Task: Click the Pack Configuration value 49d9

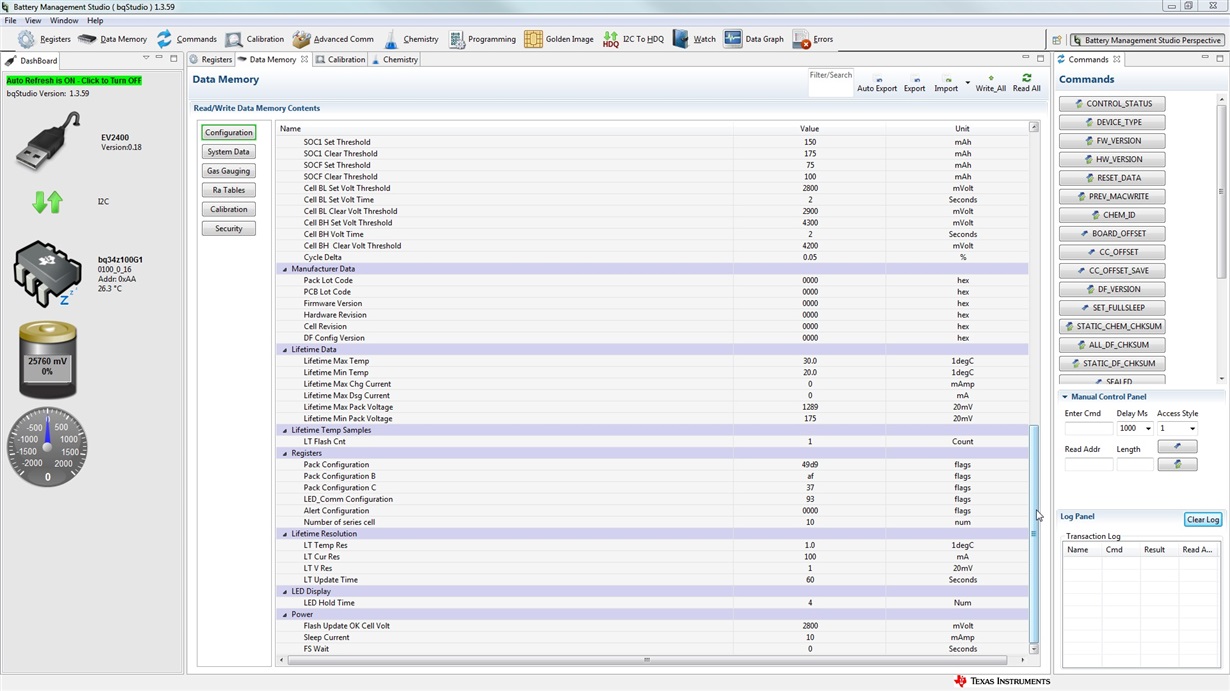Action: coord(809,465)
